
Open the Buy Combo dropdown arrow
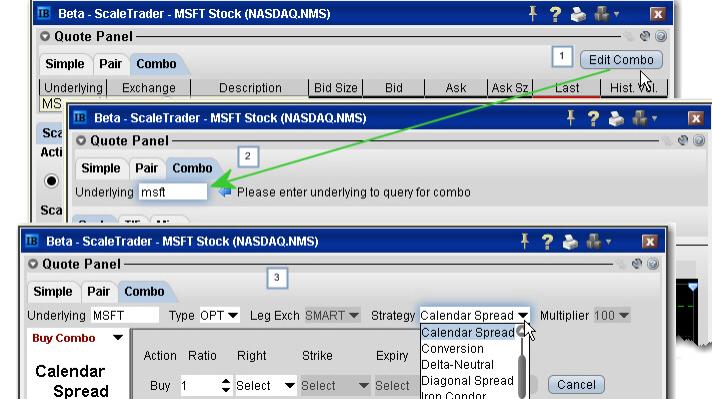118,338
